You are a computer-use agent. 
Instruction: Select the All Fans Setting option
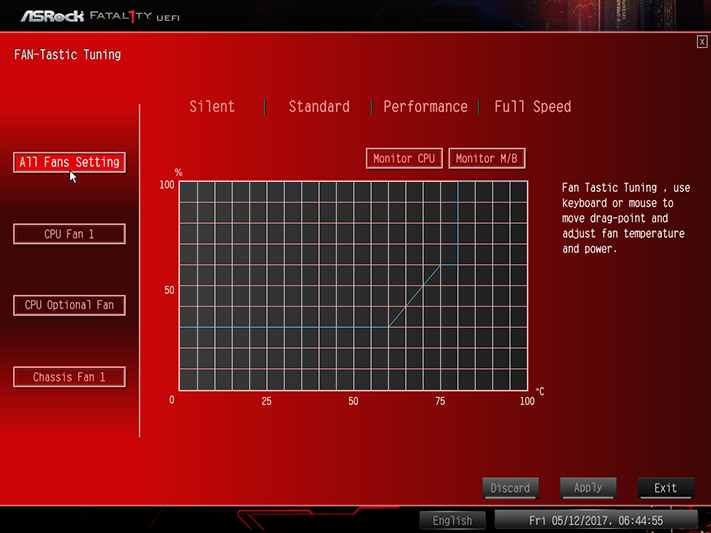pos(69,162)
